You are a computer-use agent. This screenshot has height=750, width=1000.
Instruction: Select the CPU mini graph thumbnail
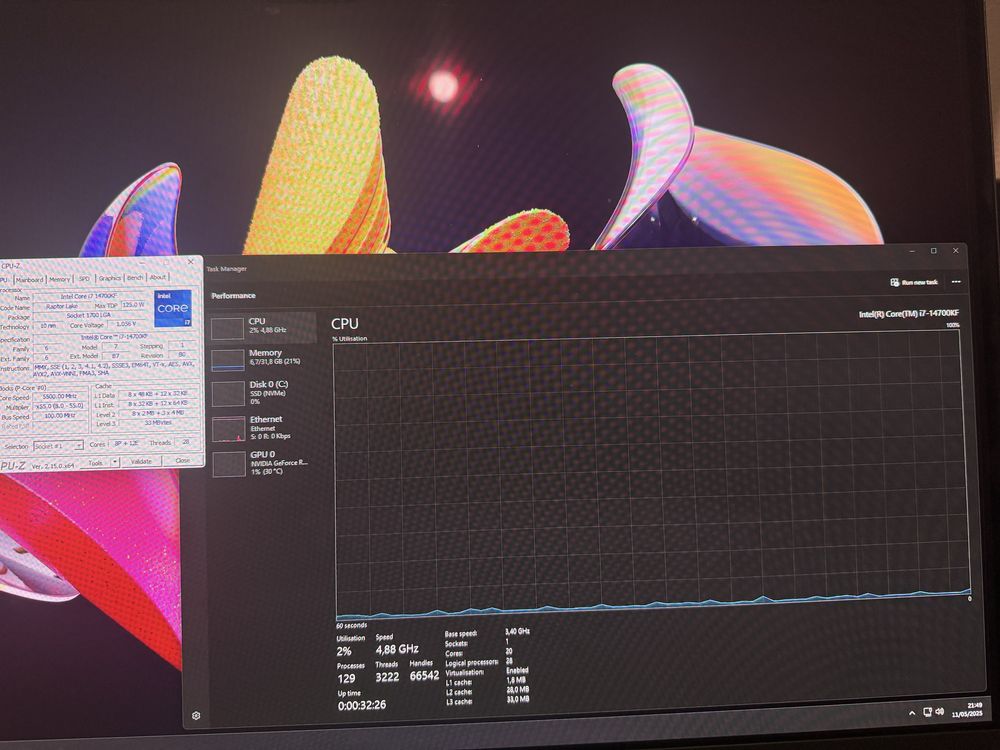(227, 328)
